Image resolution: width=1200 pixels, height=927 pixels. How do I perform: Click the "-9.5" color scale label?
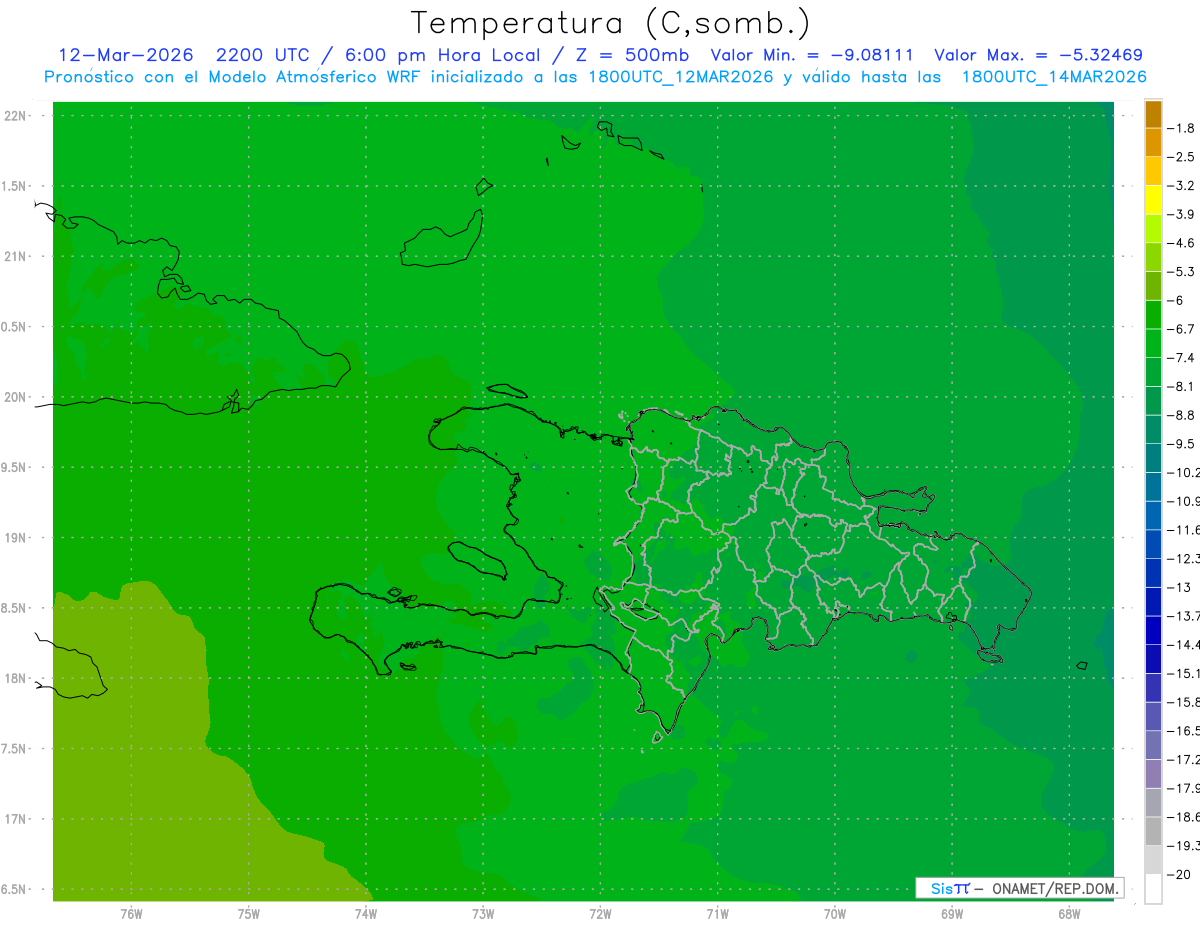point(1181,443)
